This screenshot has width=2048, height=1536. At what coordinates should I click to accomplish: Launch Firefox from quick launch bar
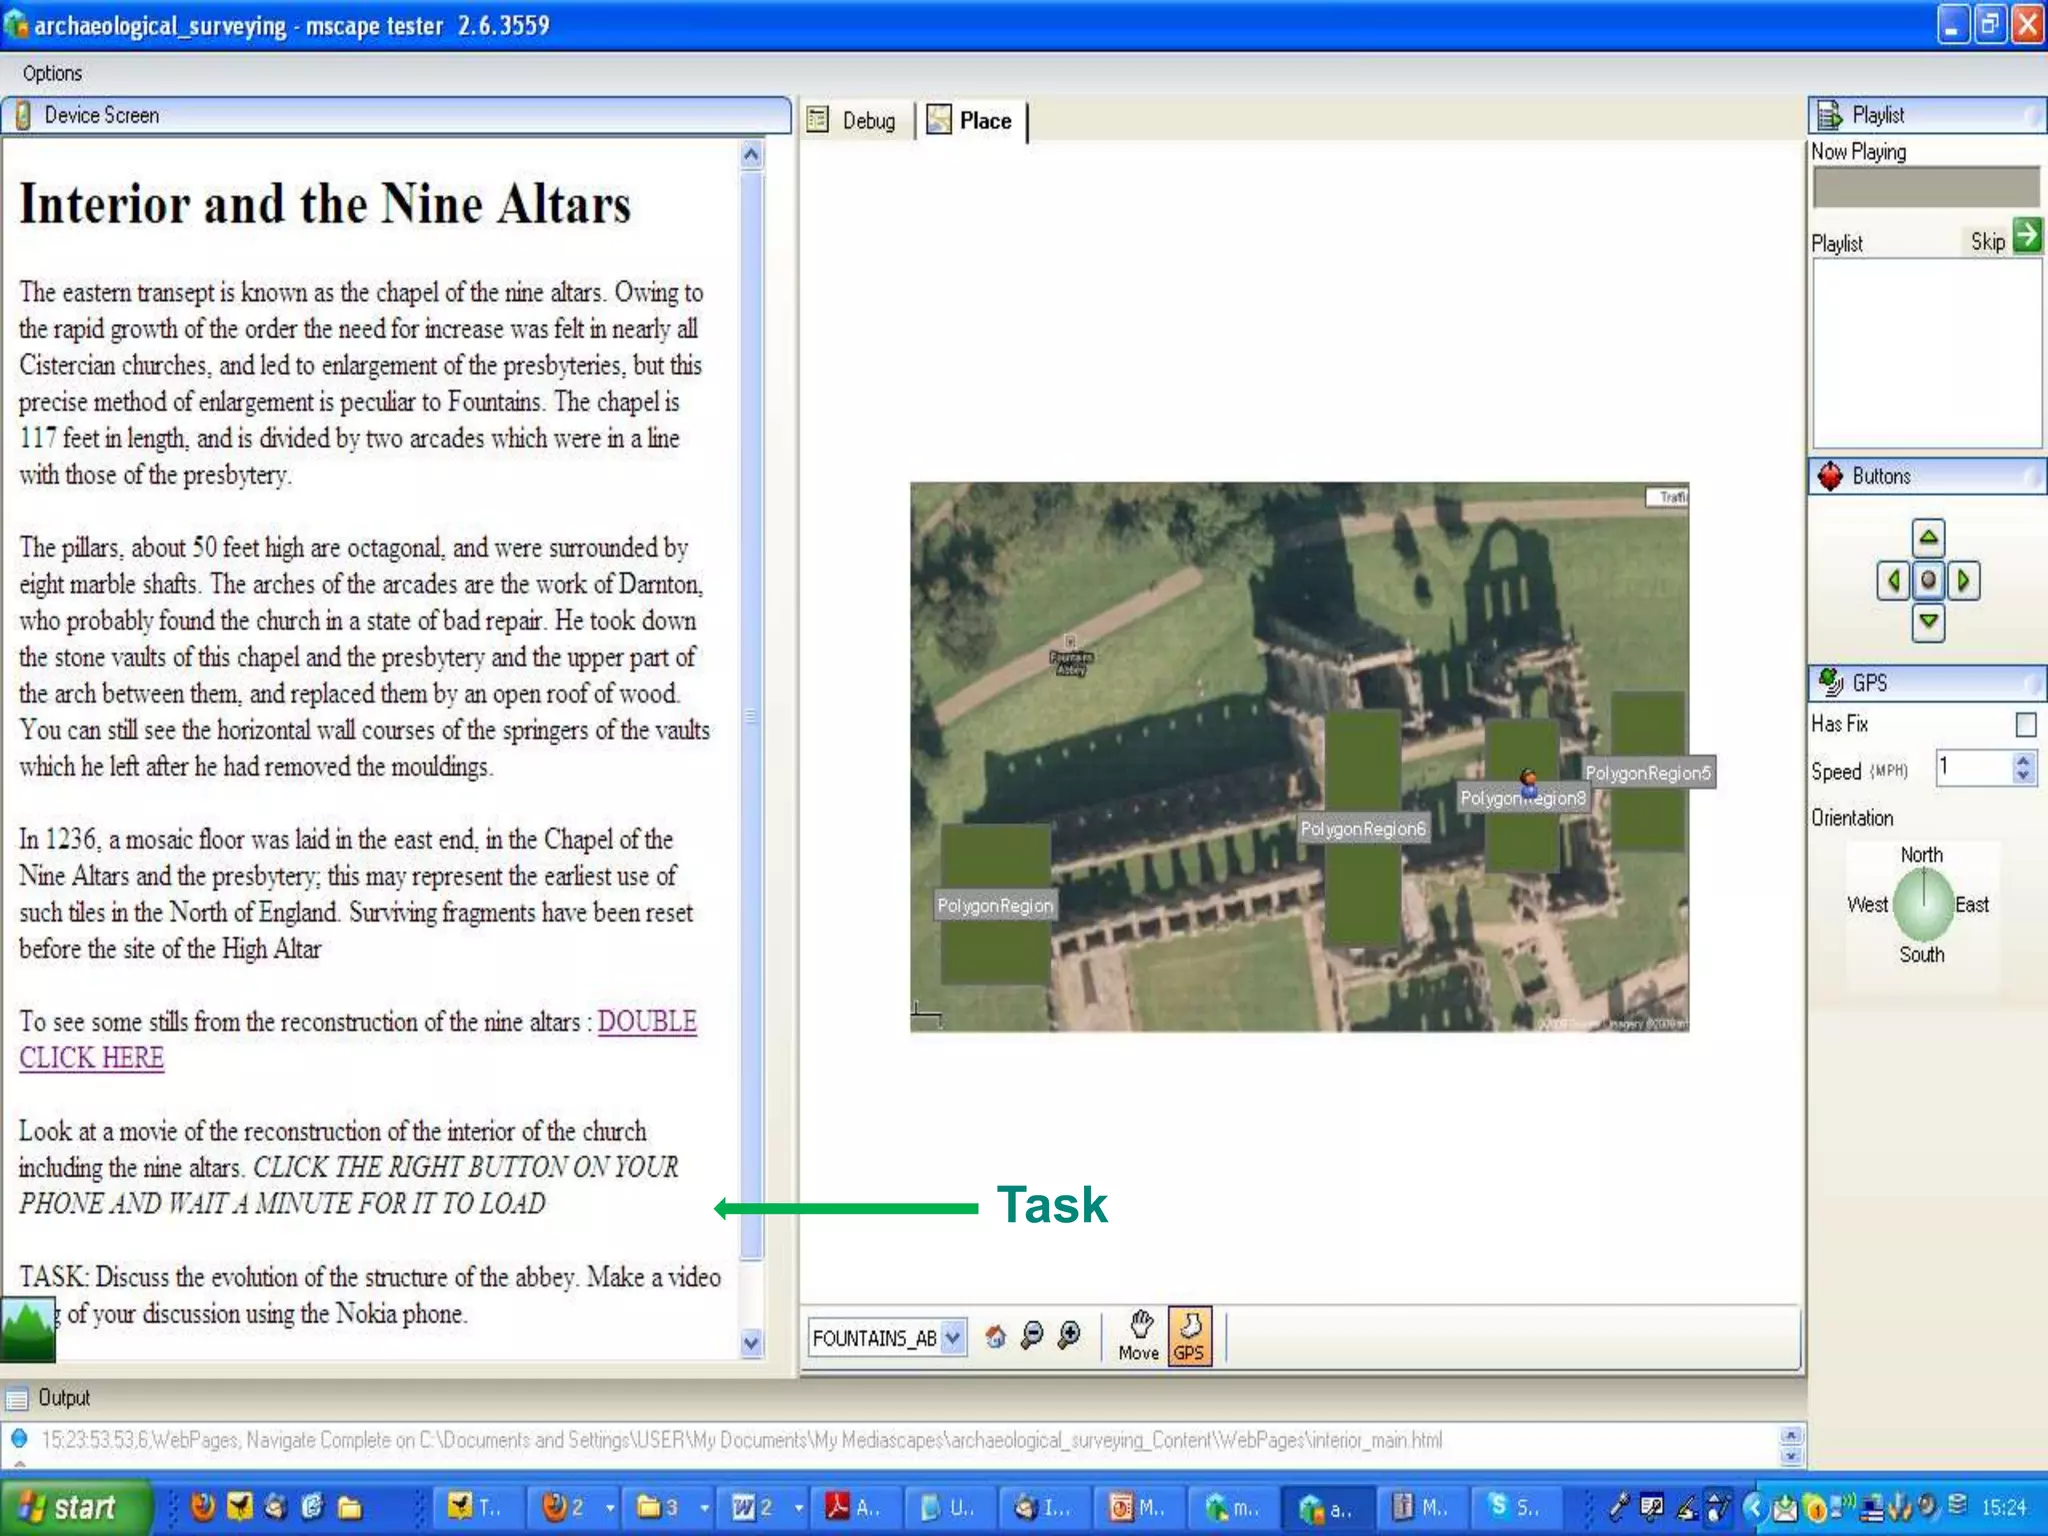[x=203, y=1507]
